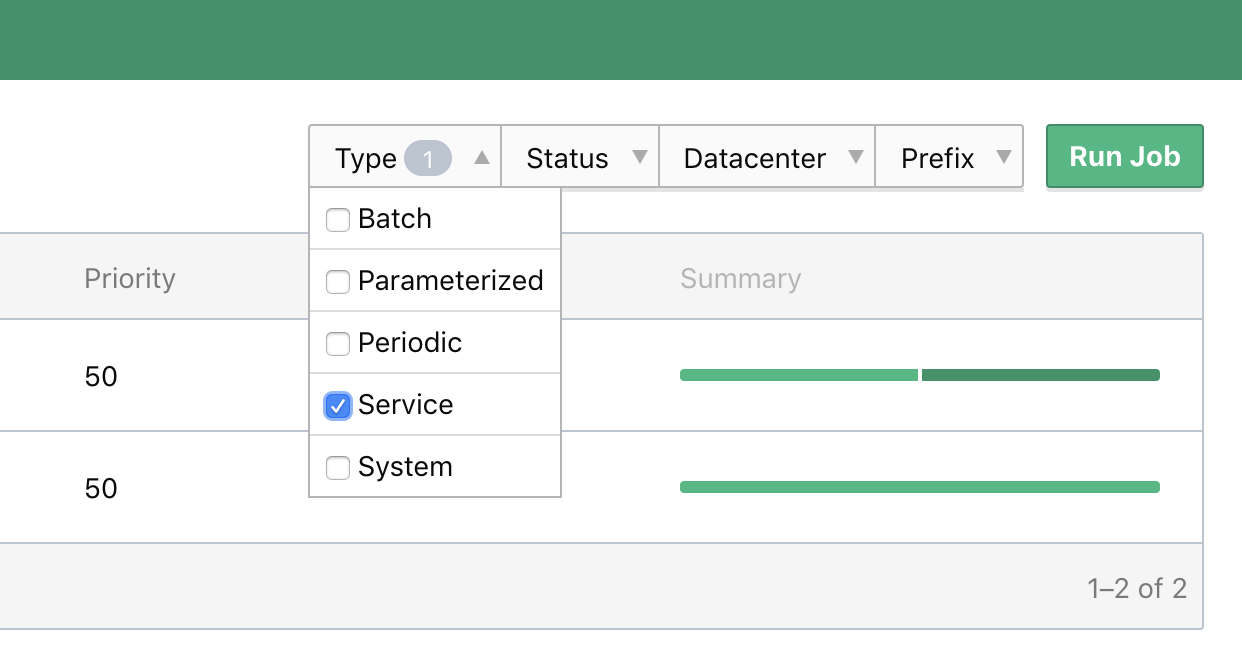Click dark green segment of first summary bar
The width and height of the screenshot is (1242, 670).
(1040, 375)
